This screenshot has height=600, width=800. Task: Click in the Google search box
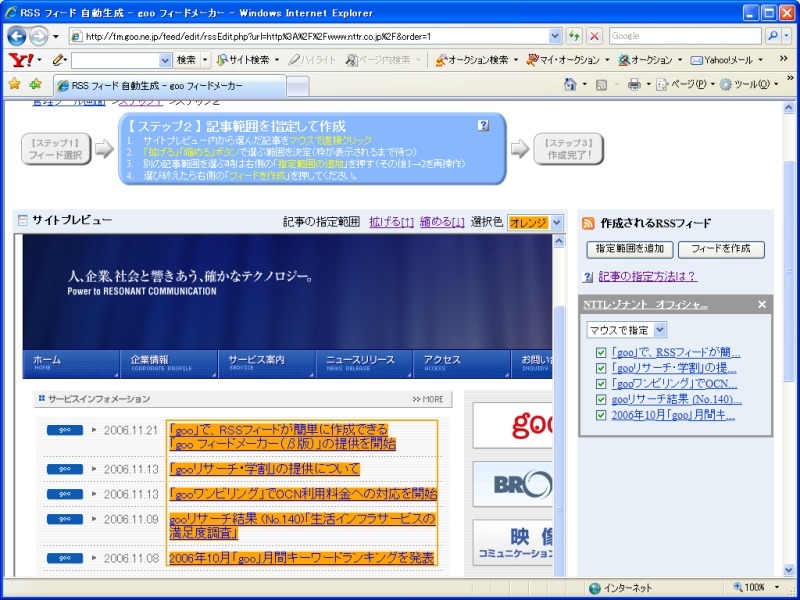pyautogui.click(x=685, y=36)
